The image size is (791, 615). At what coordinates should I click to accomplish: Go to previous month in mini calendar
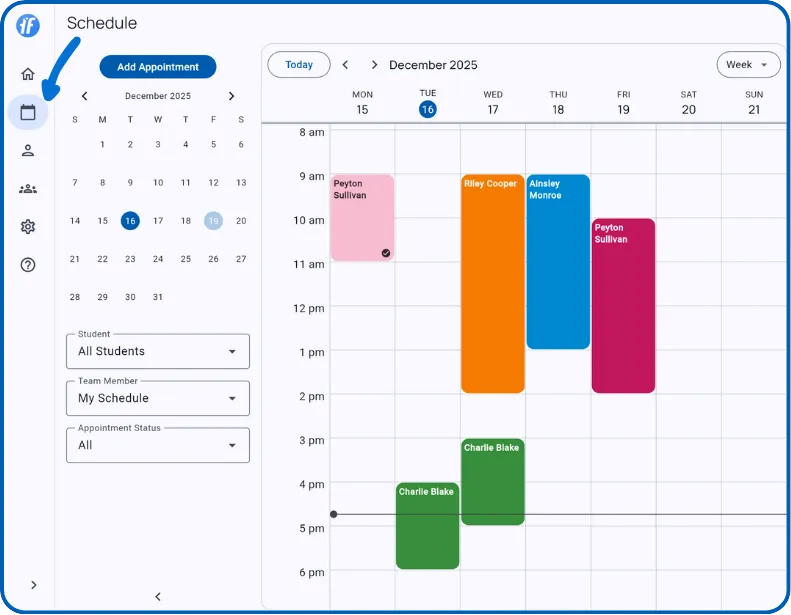pyautogui.click(x=85, y=96)
